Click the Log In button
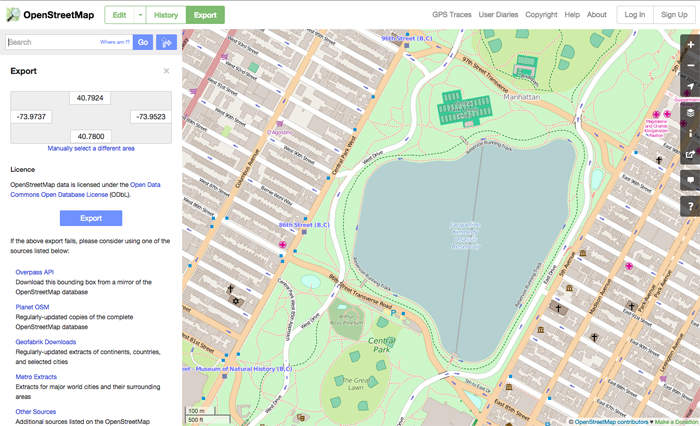700x426 pixels. tap(634, 15)
